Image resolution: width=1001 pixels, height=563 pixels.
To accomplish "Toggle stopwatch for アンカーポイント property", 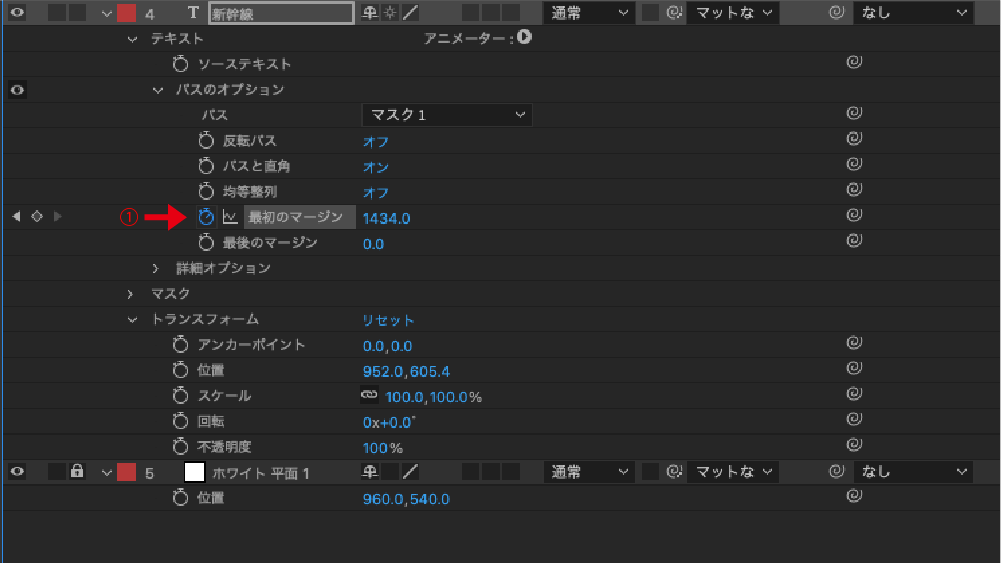I will [x=180, y=345].
